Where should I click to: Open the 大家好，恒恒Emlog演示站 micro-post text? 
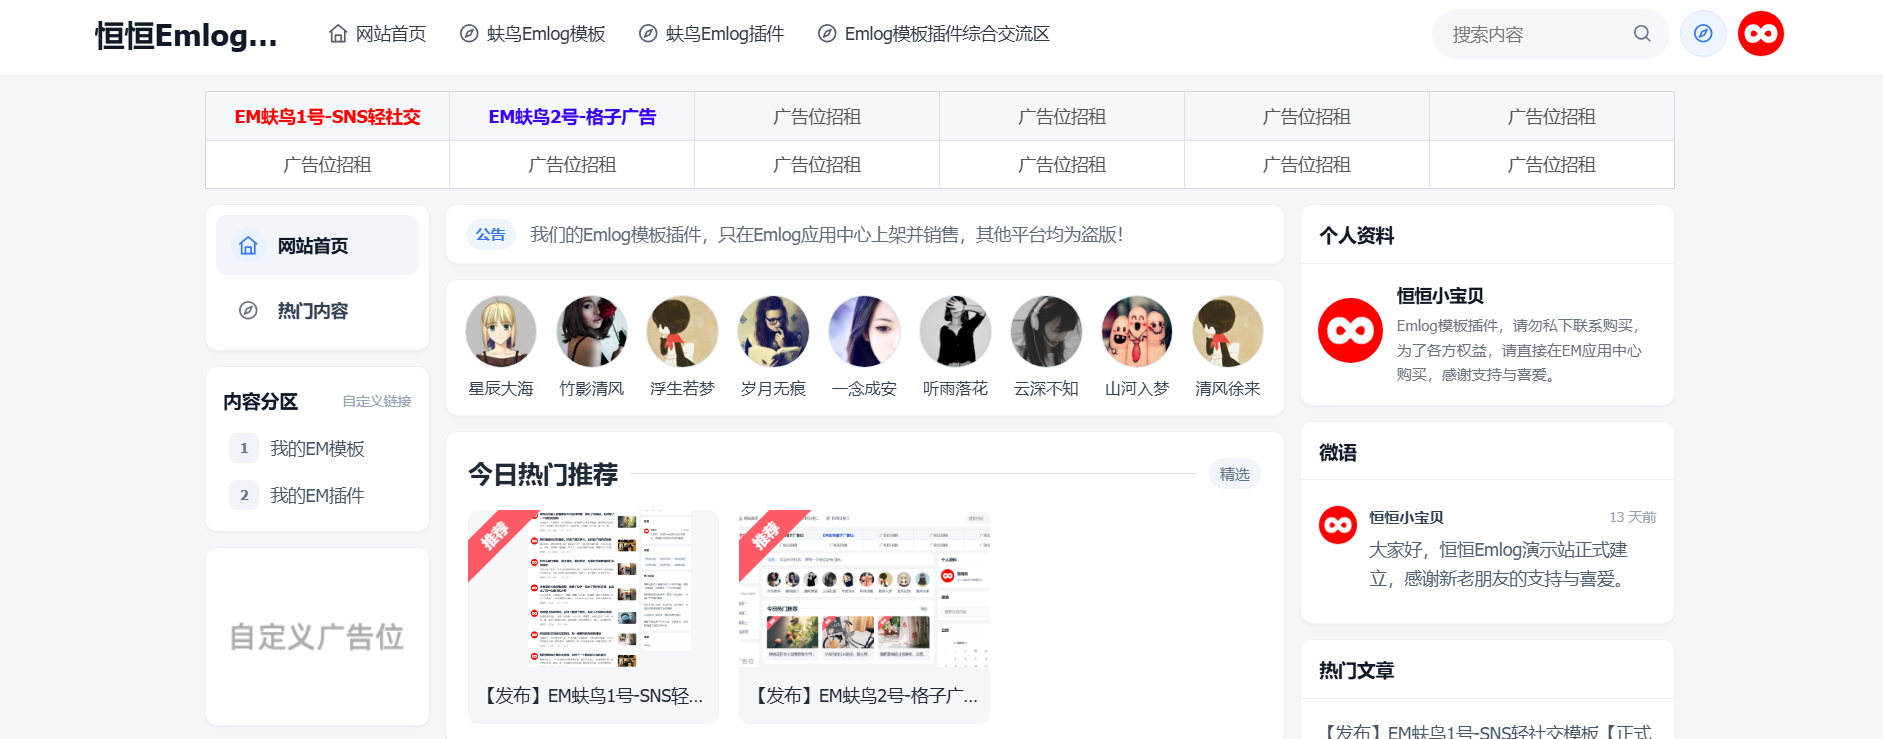(x=1498, y=564)
